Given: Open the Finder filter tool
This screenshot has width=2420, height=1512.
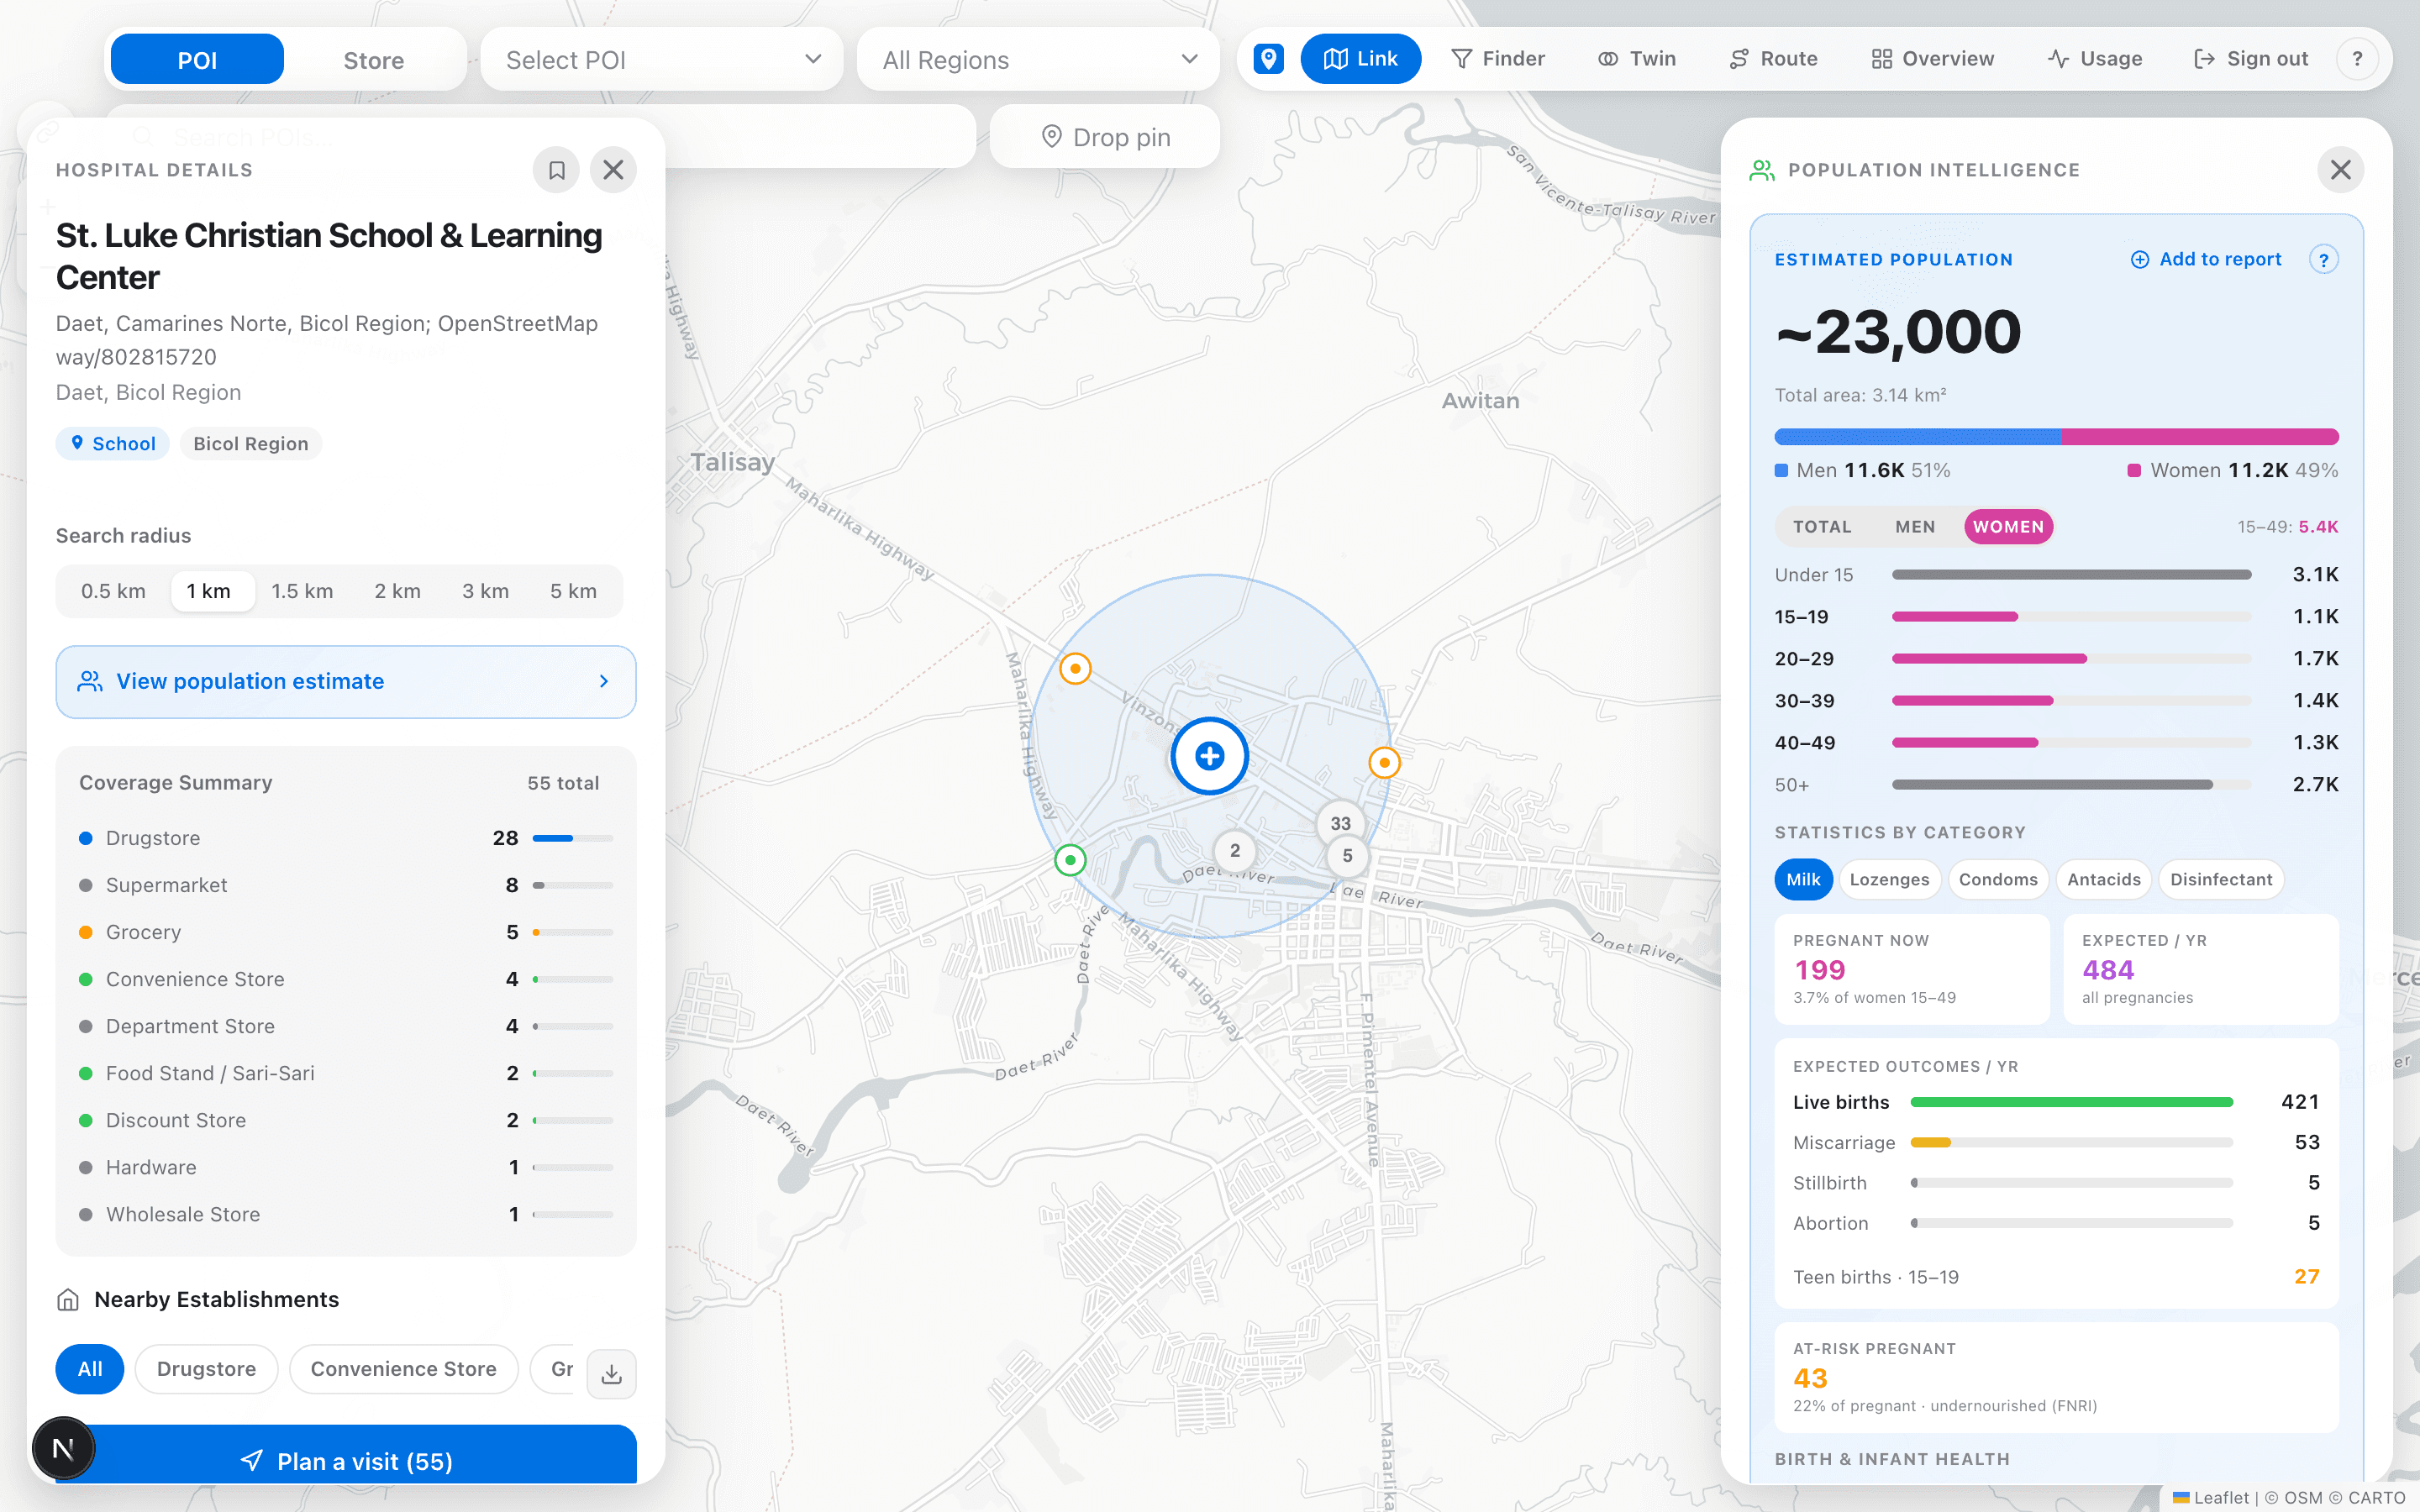Looking at the screenshot, I should click(1497, 59).
